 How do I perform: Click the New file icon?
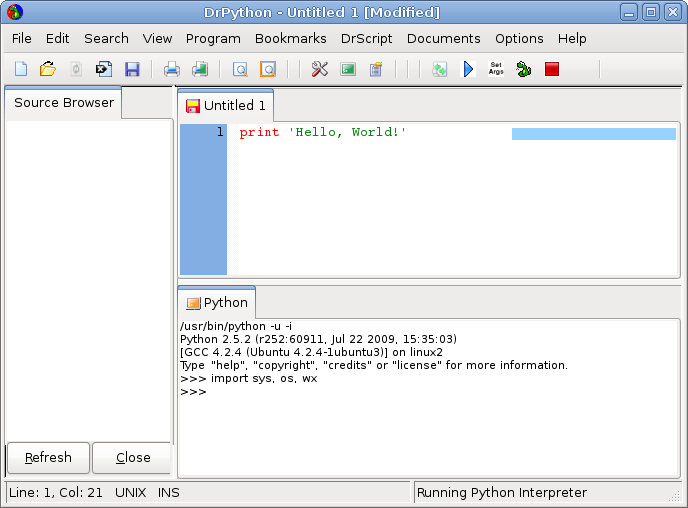click(x=21, y=69)
